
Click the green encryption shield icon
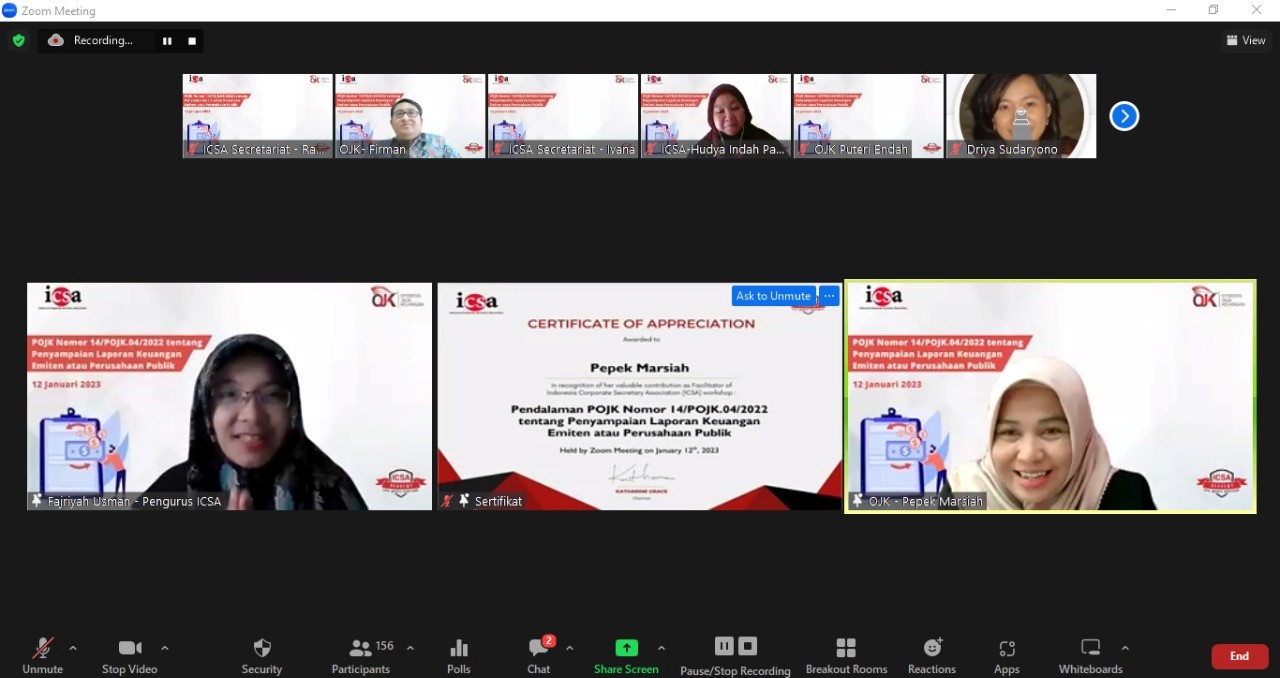pyautogui.click(x=18, y=41)
